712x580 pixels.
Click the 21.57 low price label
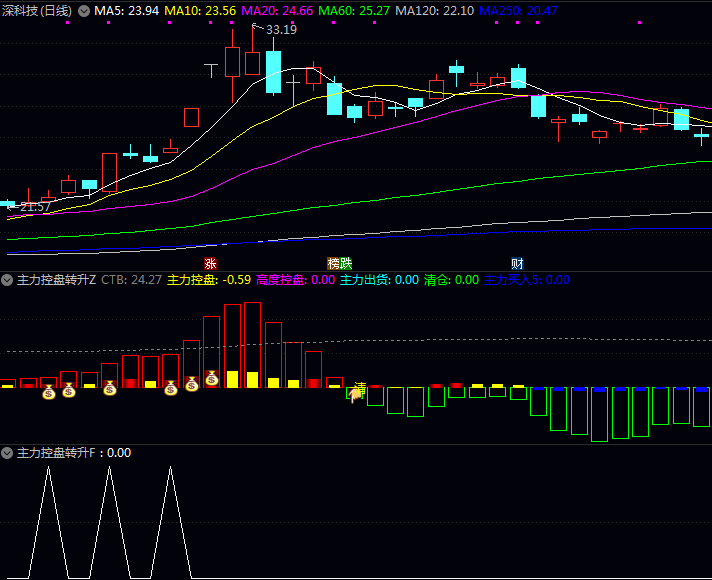[34, 206]
